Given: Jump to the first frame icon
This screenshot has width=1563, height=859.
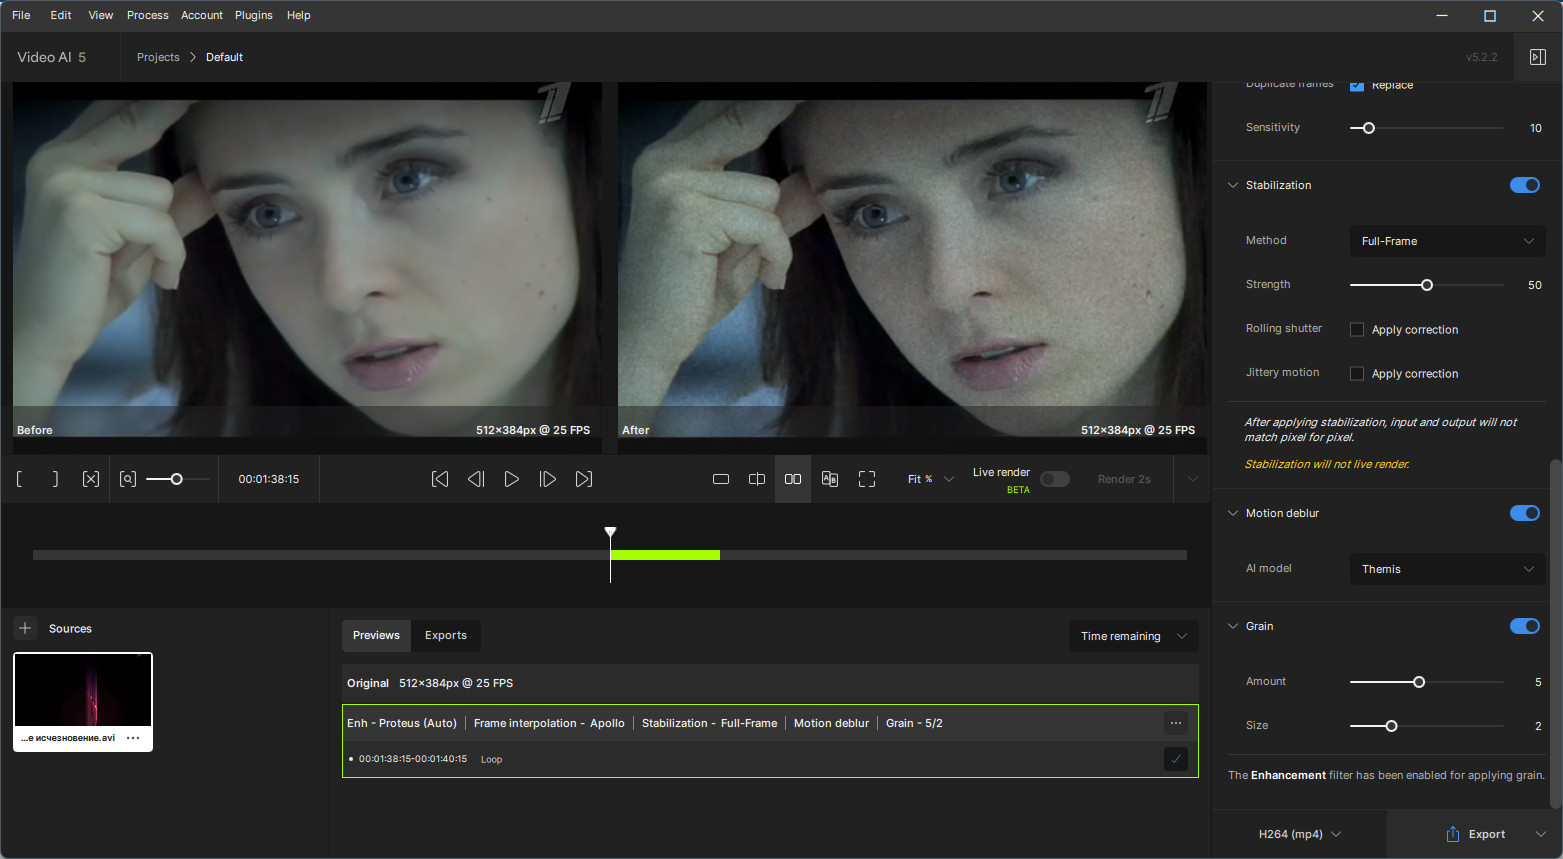Looking at the screenshot, I should tap(440, 479).
